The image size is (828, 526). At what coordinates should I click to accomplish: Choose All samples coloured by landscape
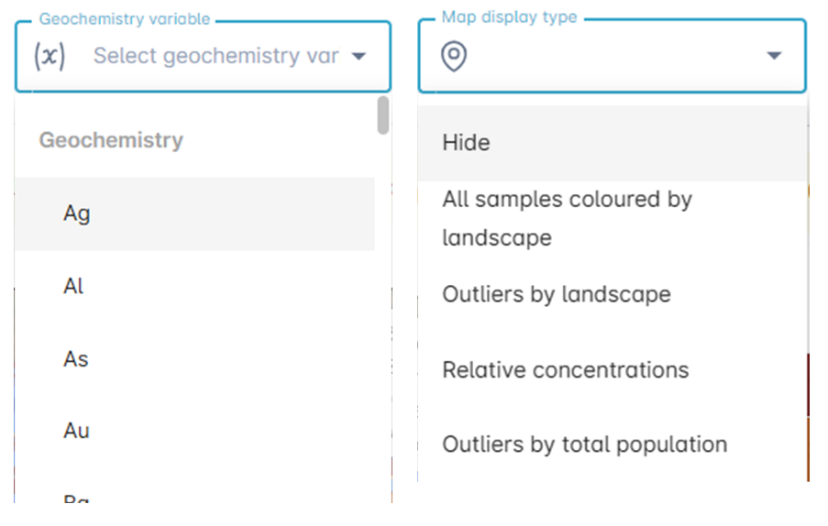tap(612, 219)
